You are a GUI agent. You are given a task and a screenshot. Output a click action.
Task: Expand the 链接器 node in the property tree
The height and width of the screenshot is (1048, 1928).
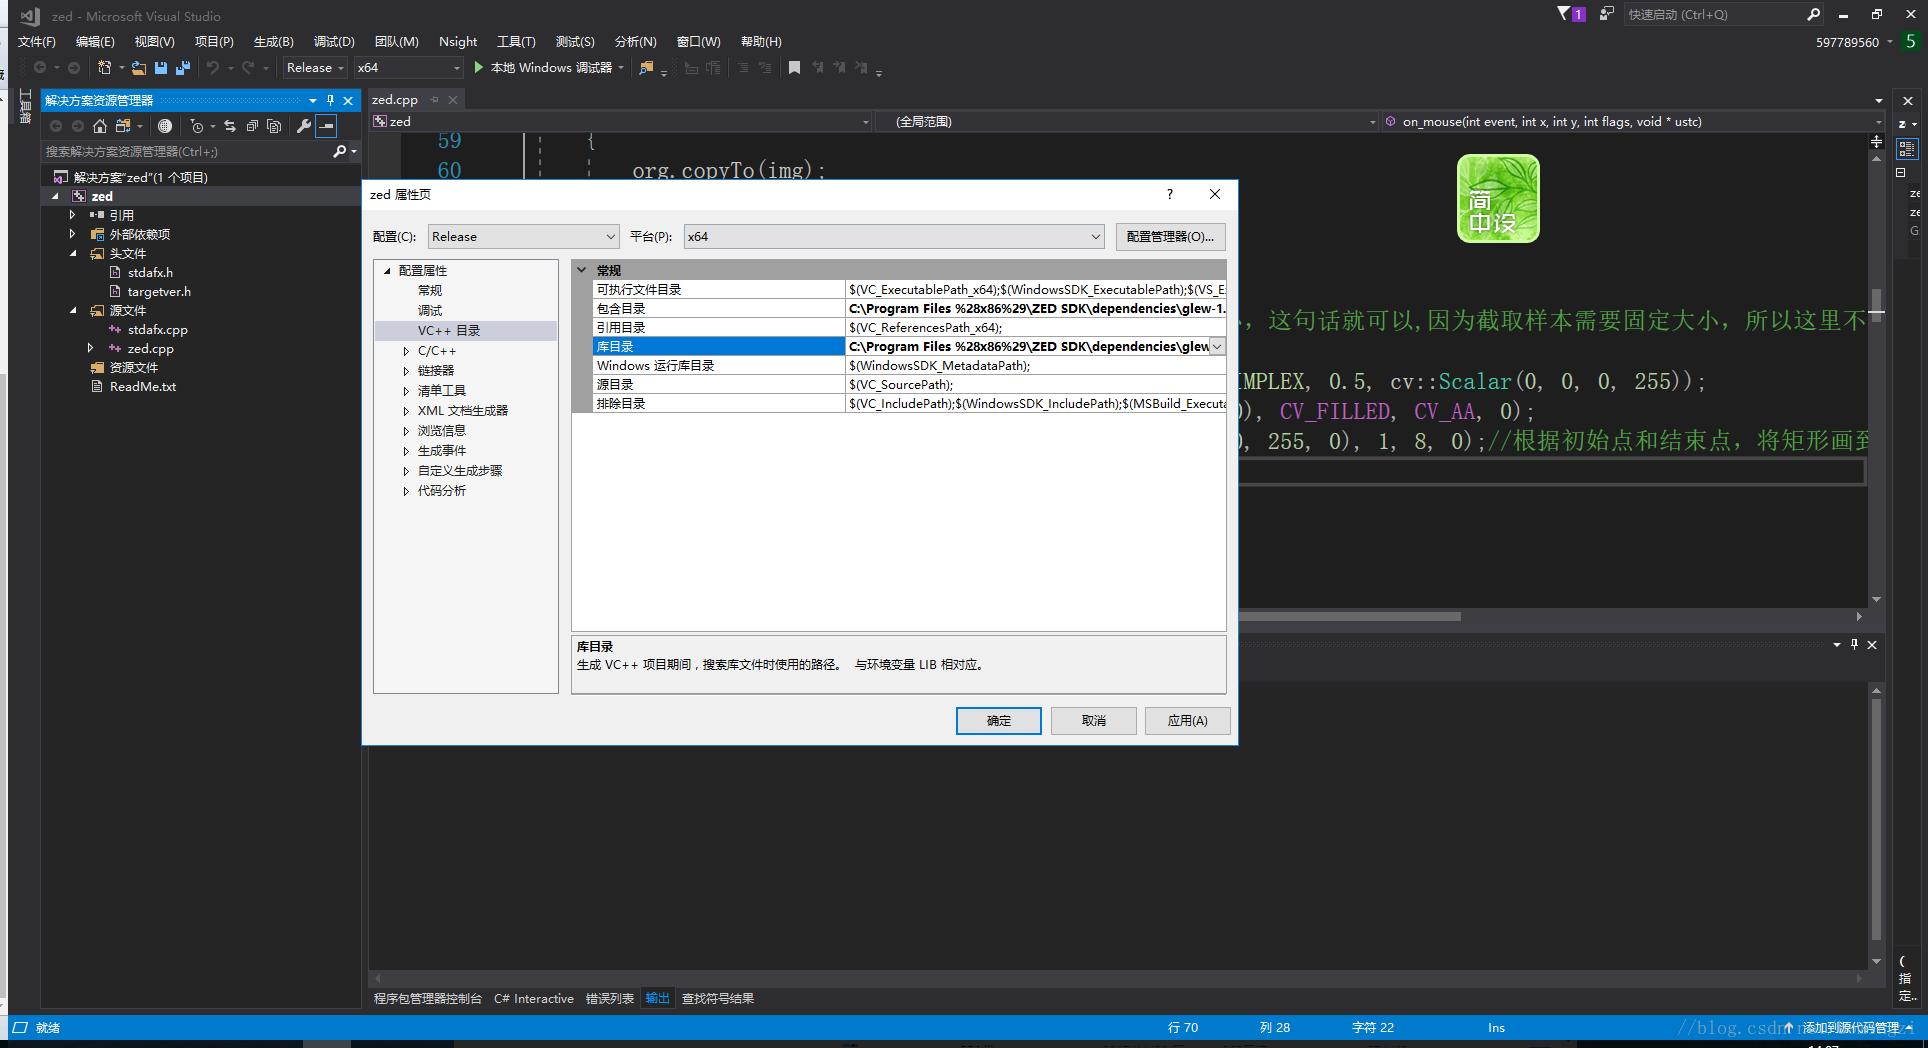(x=406, y=371)
